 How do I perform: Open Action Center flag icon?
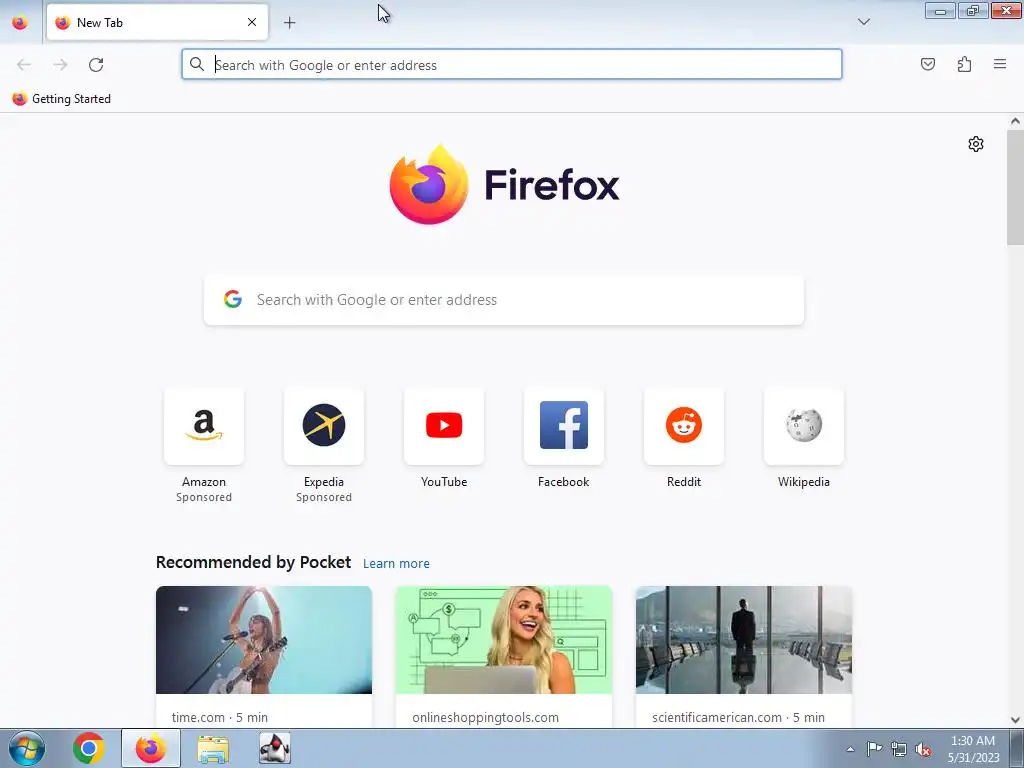point(874,749)
